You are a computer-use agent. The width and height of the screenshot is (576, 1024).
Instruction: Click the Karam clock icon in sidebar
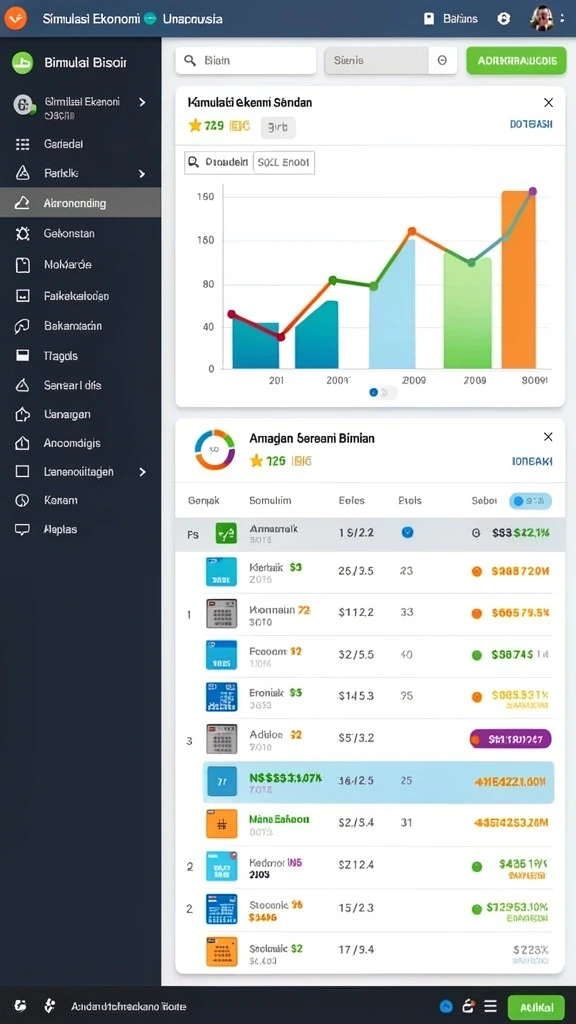22,500
